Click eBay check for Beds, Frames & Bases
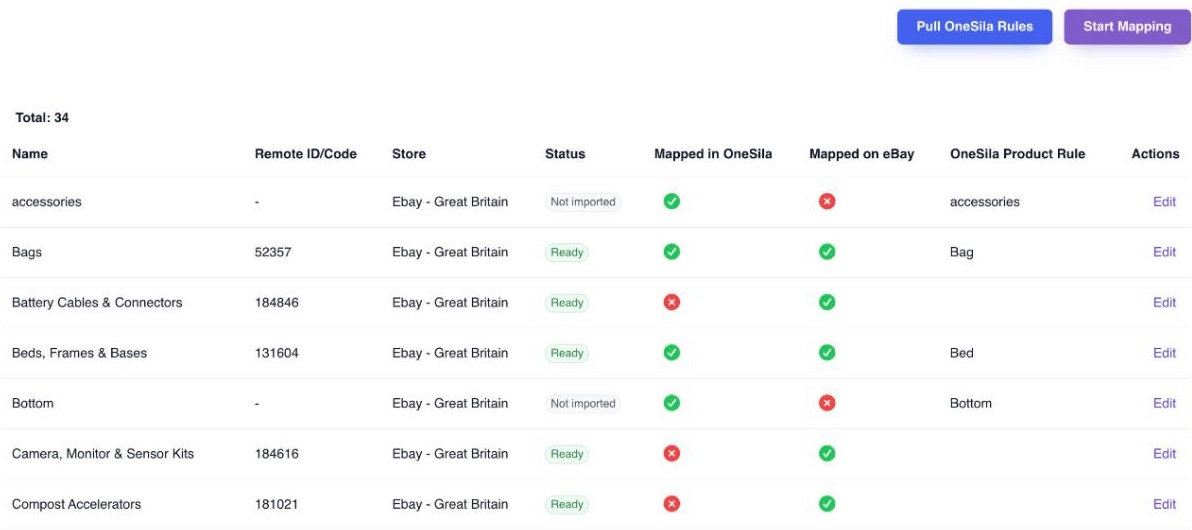This screenshot has height=530, width=1192. pos(827,353)
